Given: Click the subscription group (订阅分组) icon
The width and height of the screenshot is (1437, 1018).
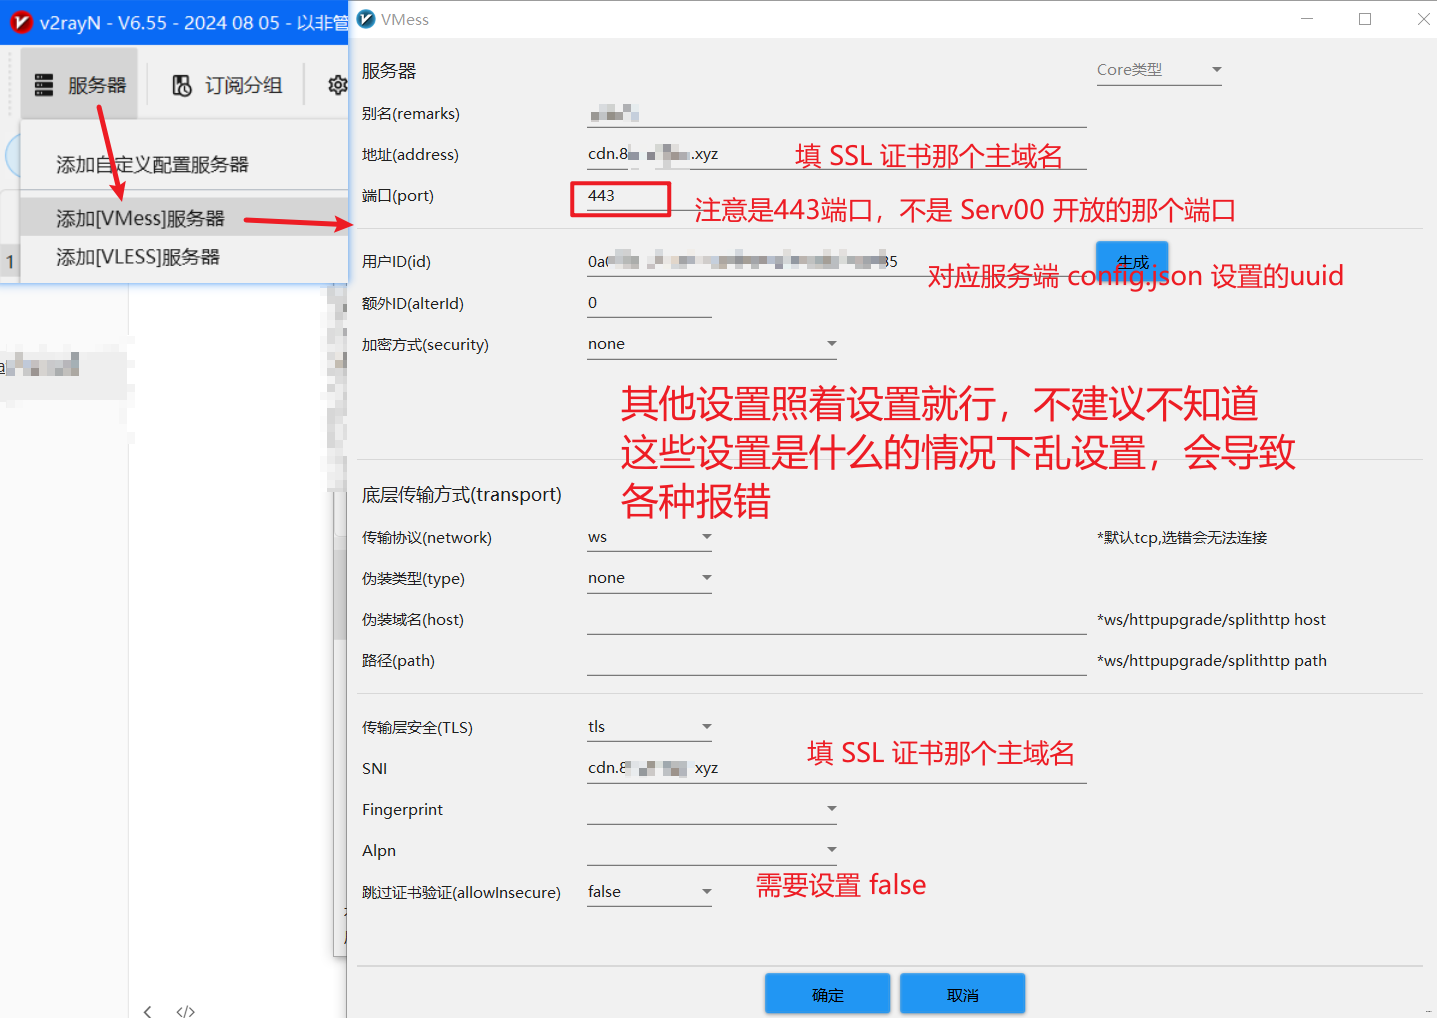Looking at the screenshot, I should point(181,86).
